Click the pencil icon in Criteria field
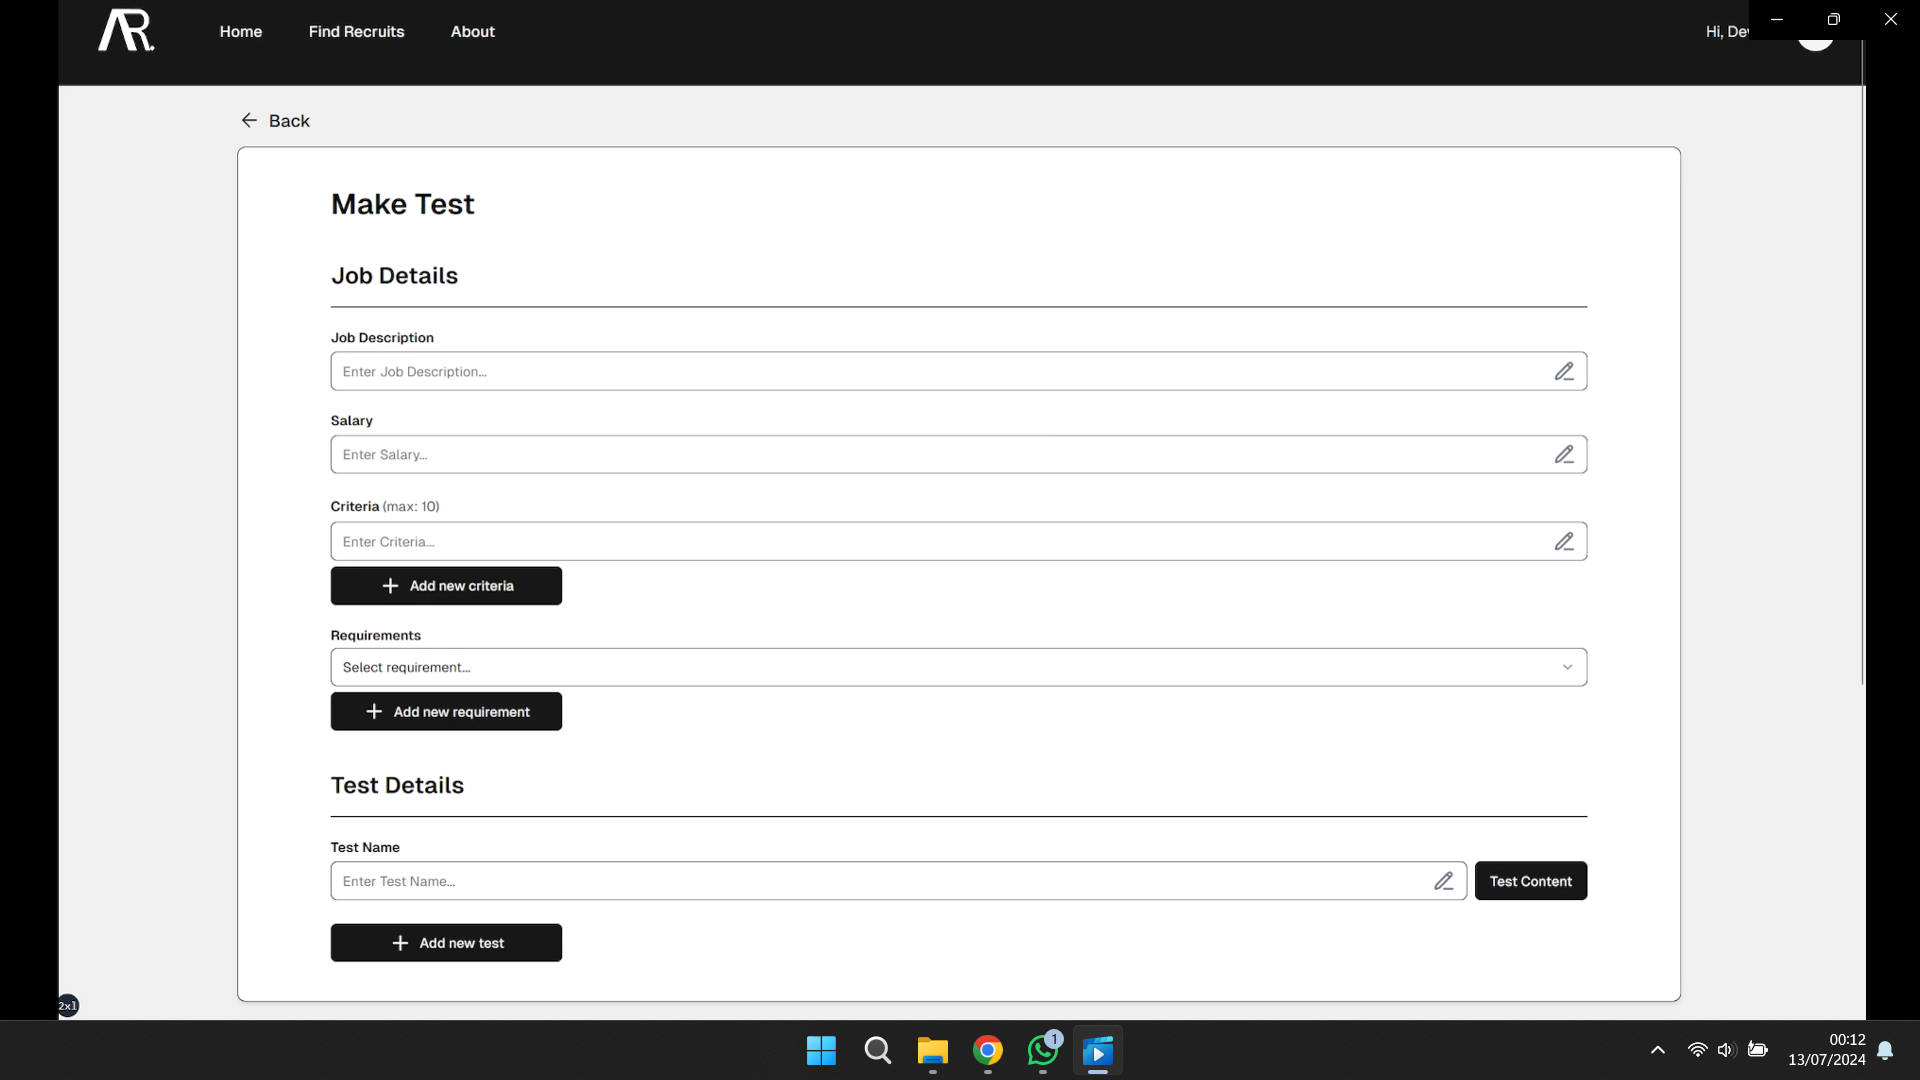The width and height of the screenshot is (1920, 1080). pos(1564,542)
